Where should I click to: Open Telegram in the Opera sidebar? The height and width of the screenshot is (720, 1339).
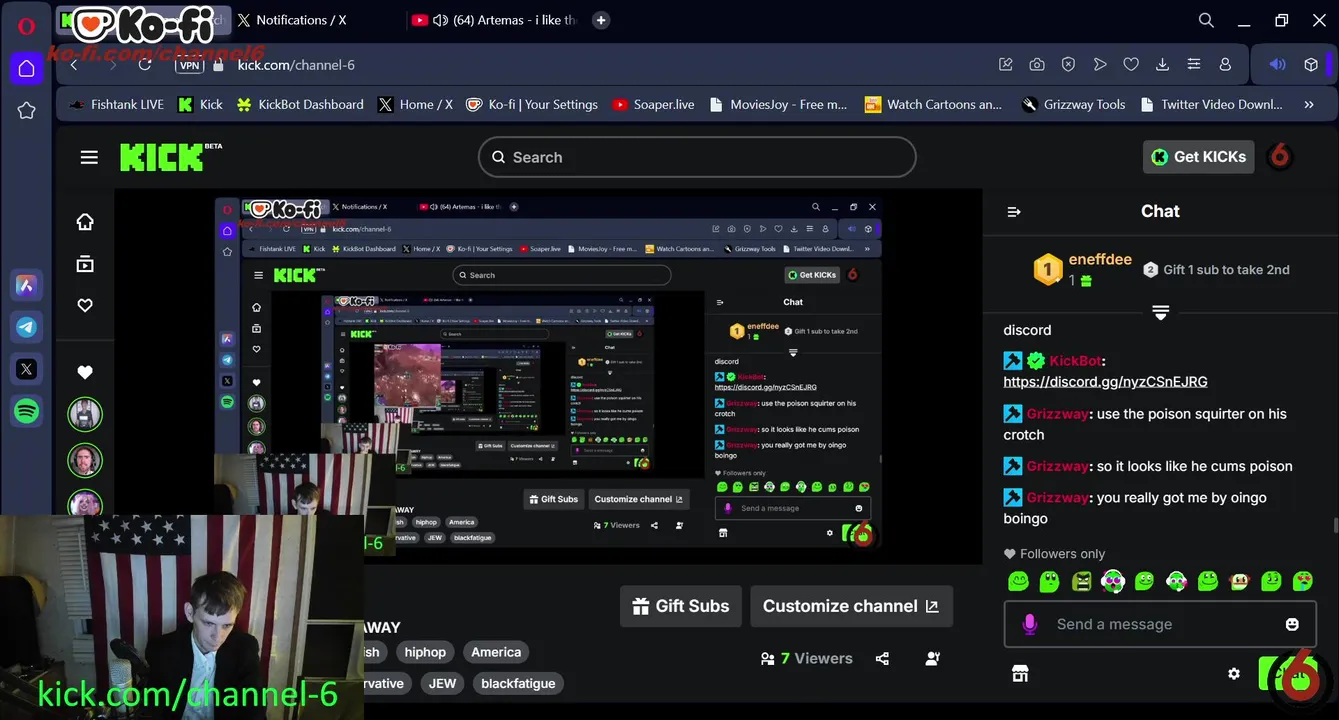click(27, 327)
